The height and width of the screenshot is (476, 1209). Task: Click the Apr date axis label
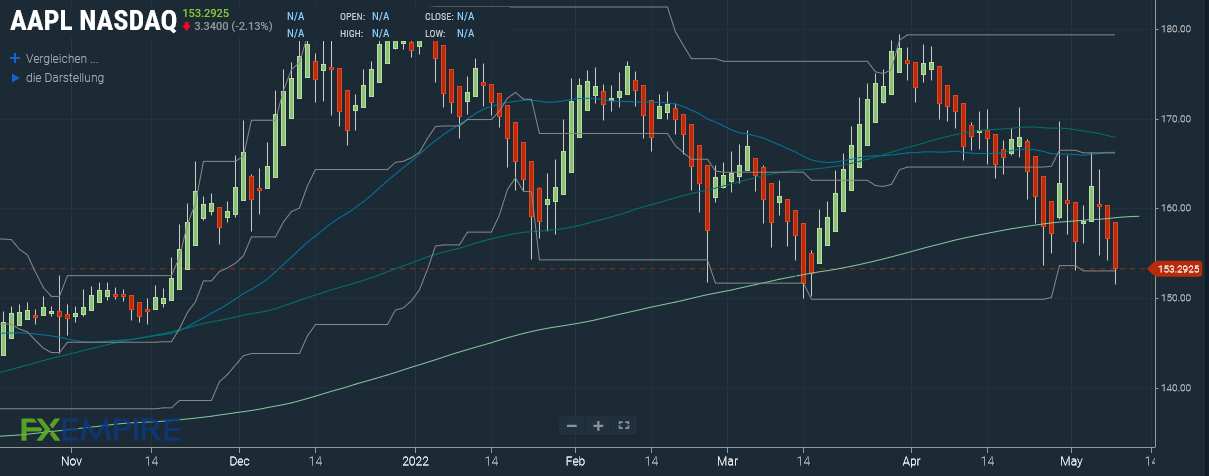[911, 462]
